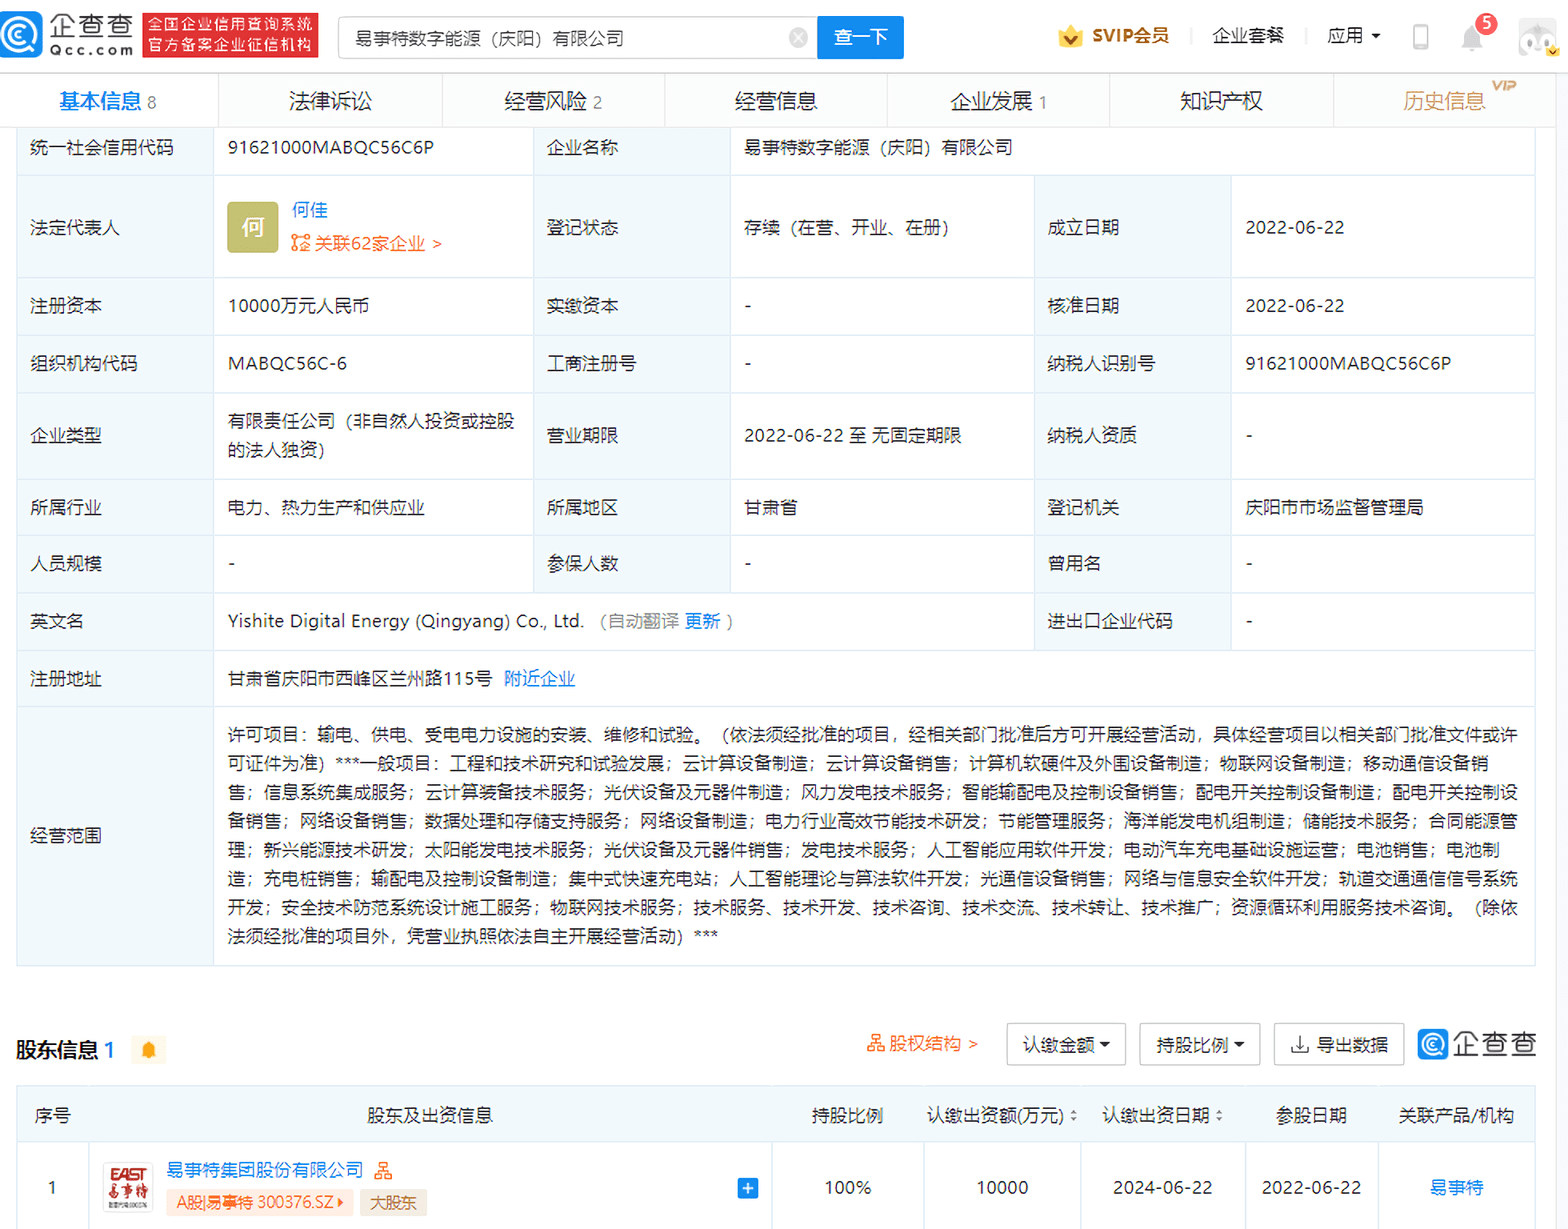Switch to 法律诉讼 tab

pos(330,101)
